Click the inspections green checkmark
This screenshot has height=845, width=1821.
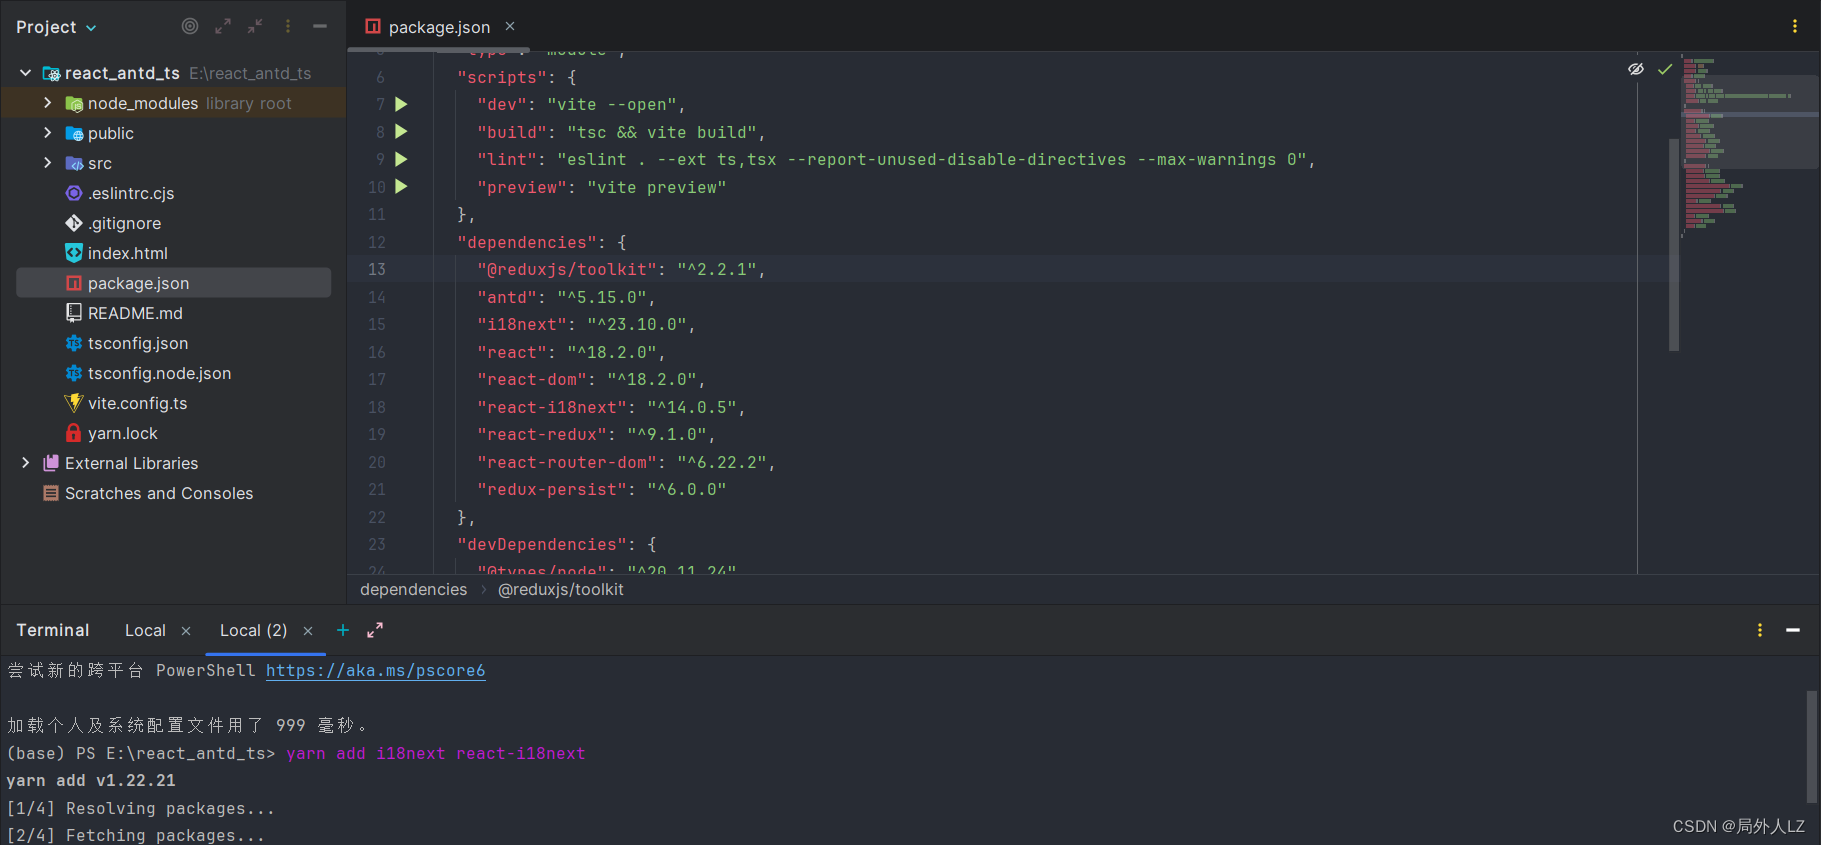pyautogui.click(x=1665, y=69)
